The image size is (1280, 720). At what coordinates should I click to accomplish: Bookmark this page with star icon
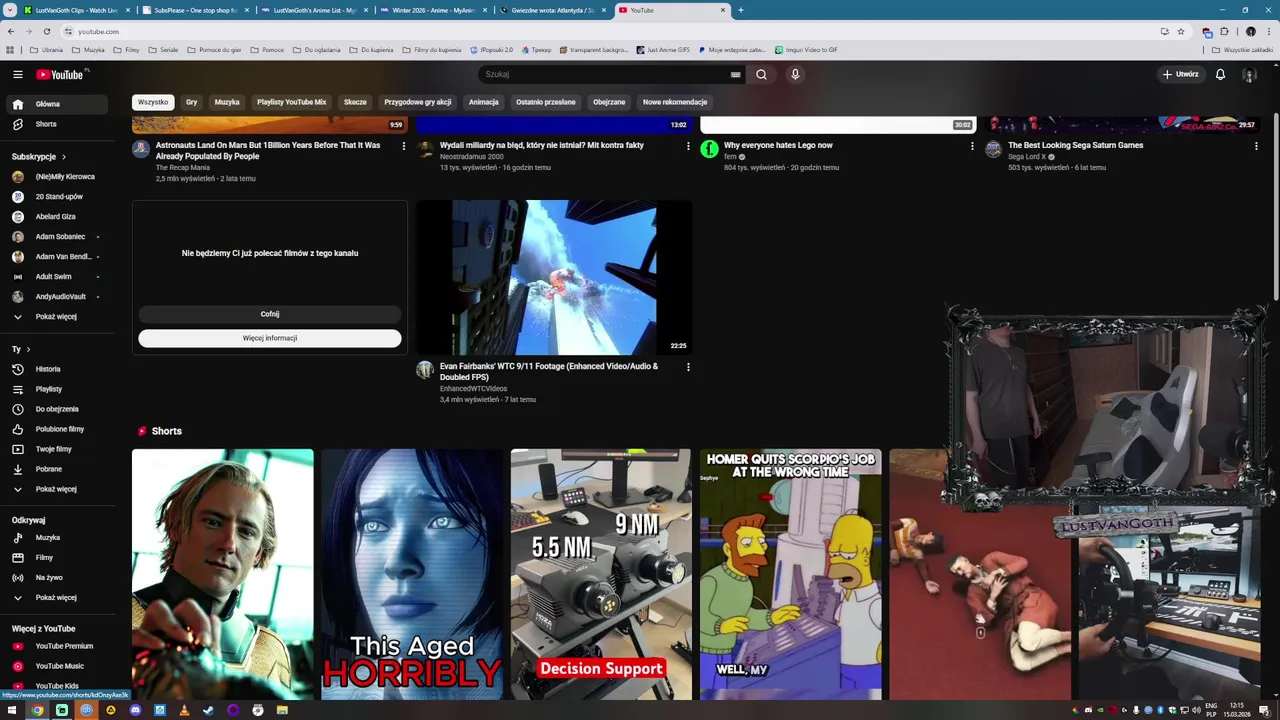tap(1181, 31)
